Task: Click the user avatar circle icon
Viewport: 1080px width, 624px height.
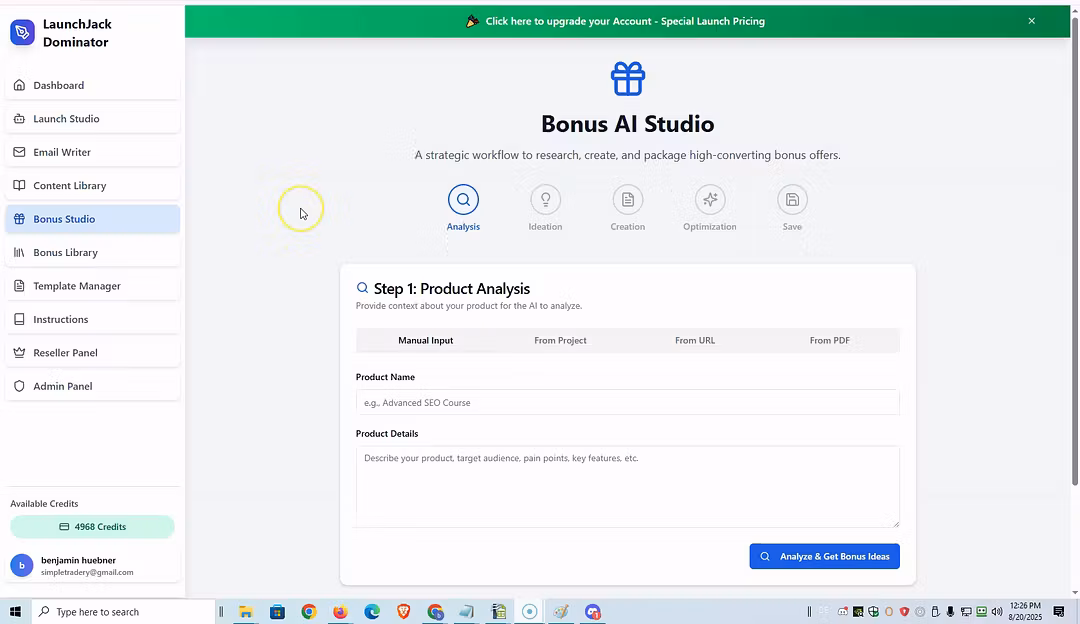Action: [22, 565]
